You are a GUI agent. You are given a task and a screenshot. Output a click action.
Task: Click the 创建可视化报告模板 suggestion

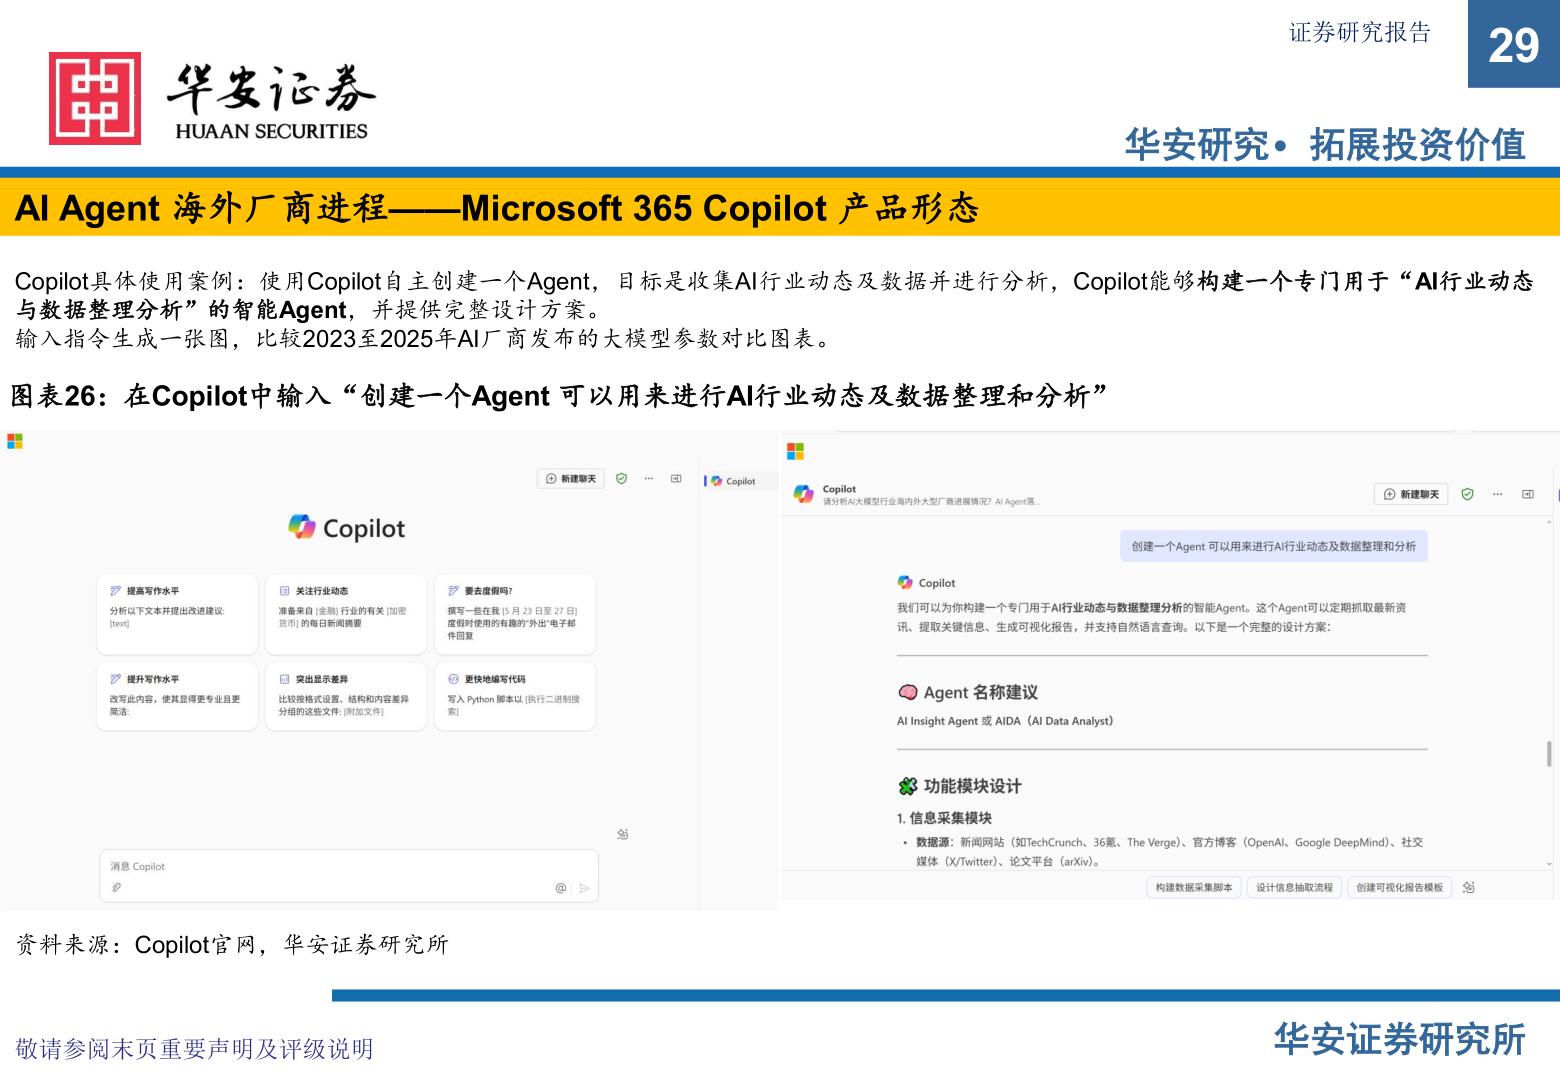[x=1399, y=887]
